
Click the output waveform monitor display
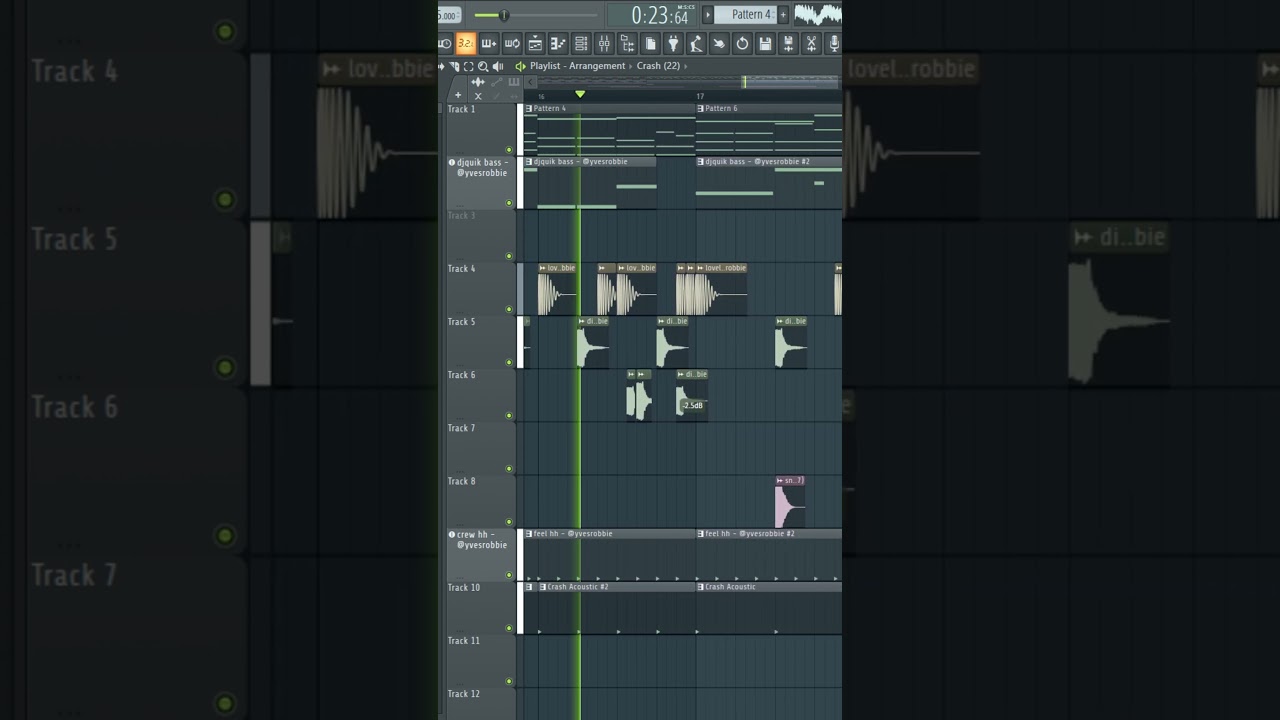tap(818, 14)
